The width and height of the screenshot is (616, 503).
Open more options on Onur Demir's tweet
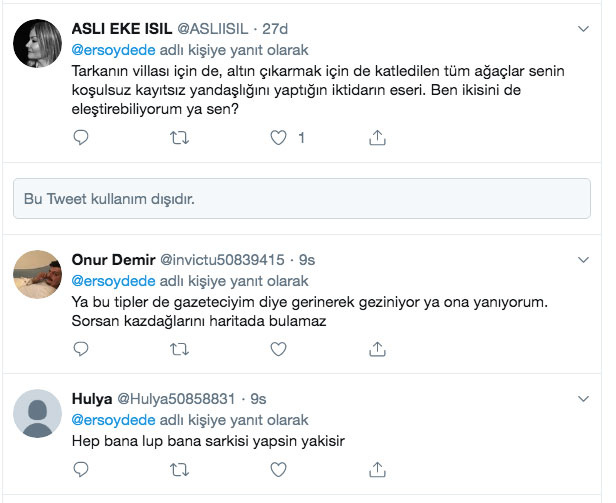[x=585, y=259]
